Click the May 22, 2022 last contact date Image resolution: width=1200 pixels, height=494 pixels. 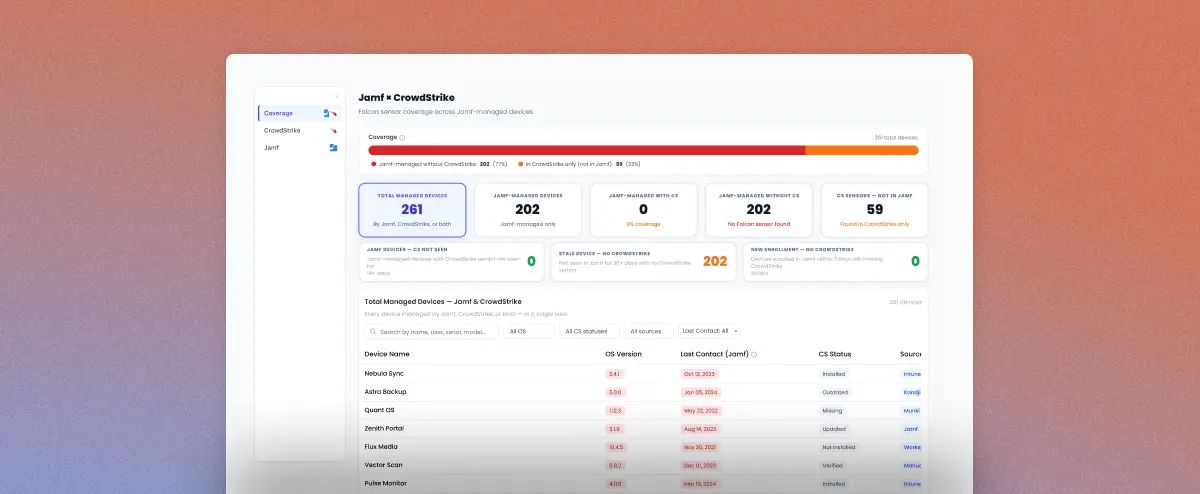(701, 410)
